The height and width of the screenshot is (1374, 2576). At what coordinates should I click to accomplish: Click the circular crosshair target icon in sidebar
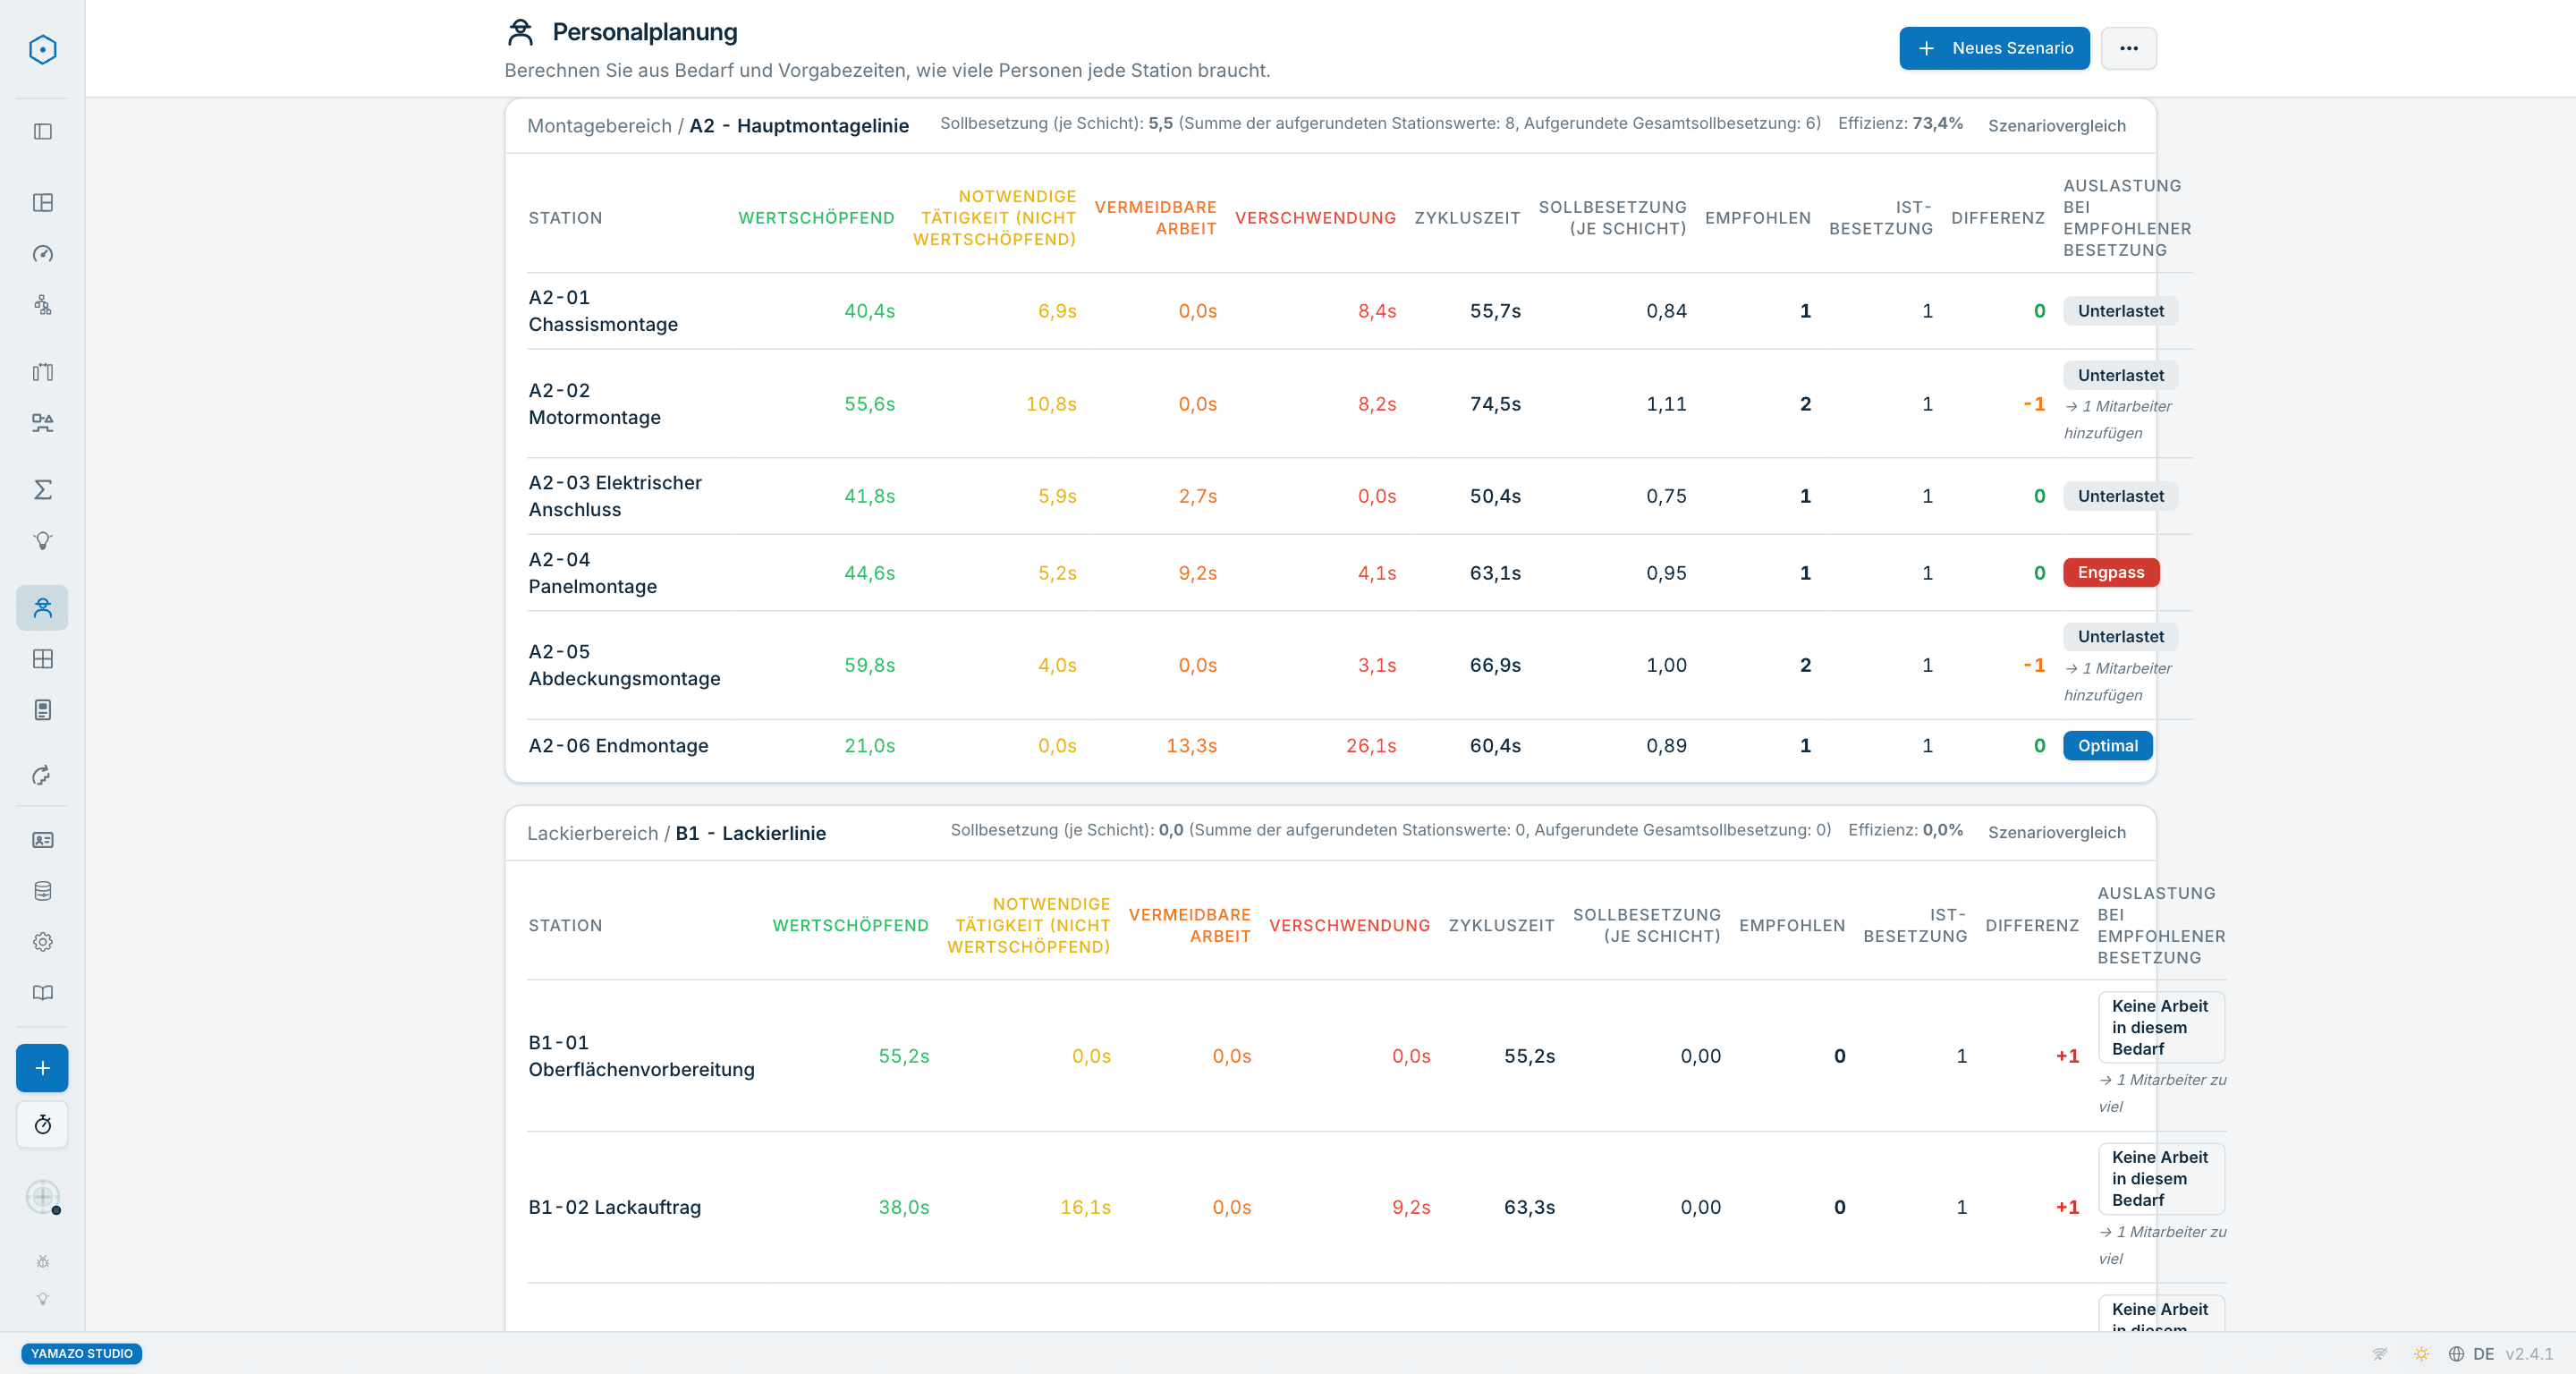click(42, 1196)
